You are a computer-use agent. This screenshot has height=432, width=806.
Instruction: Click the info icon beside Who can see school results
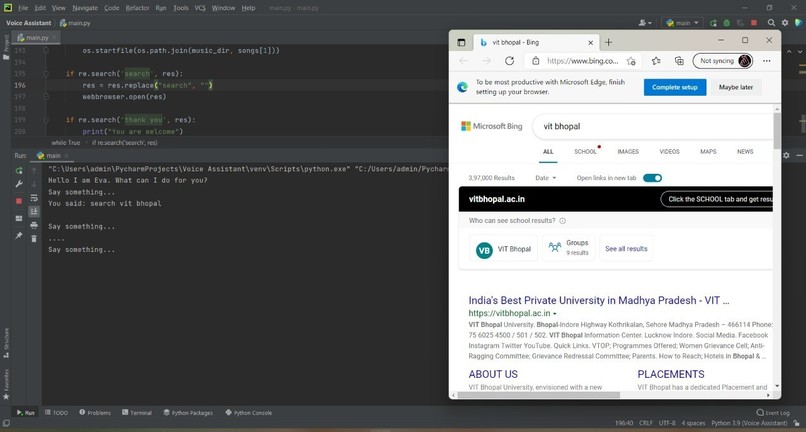tap(562, 221)
